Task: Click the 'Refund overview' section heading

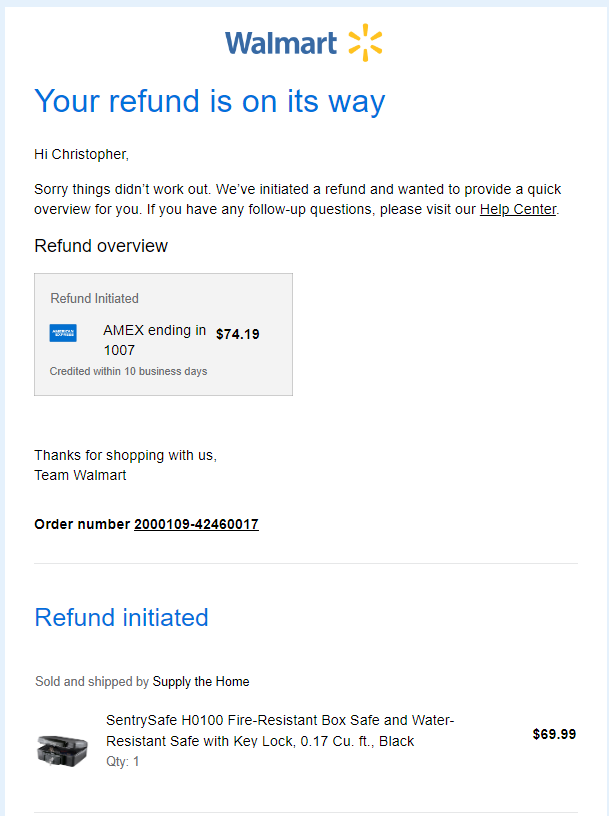Action: [101, 246]
